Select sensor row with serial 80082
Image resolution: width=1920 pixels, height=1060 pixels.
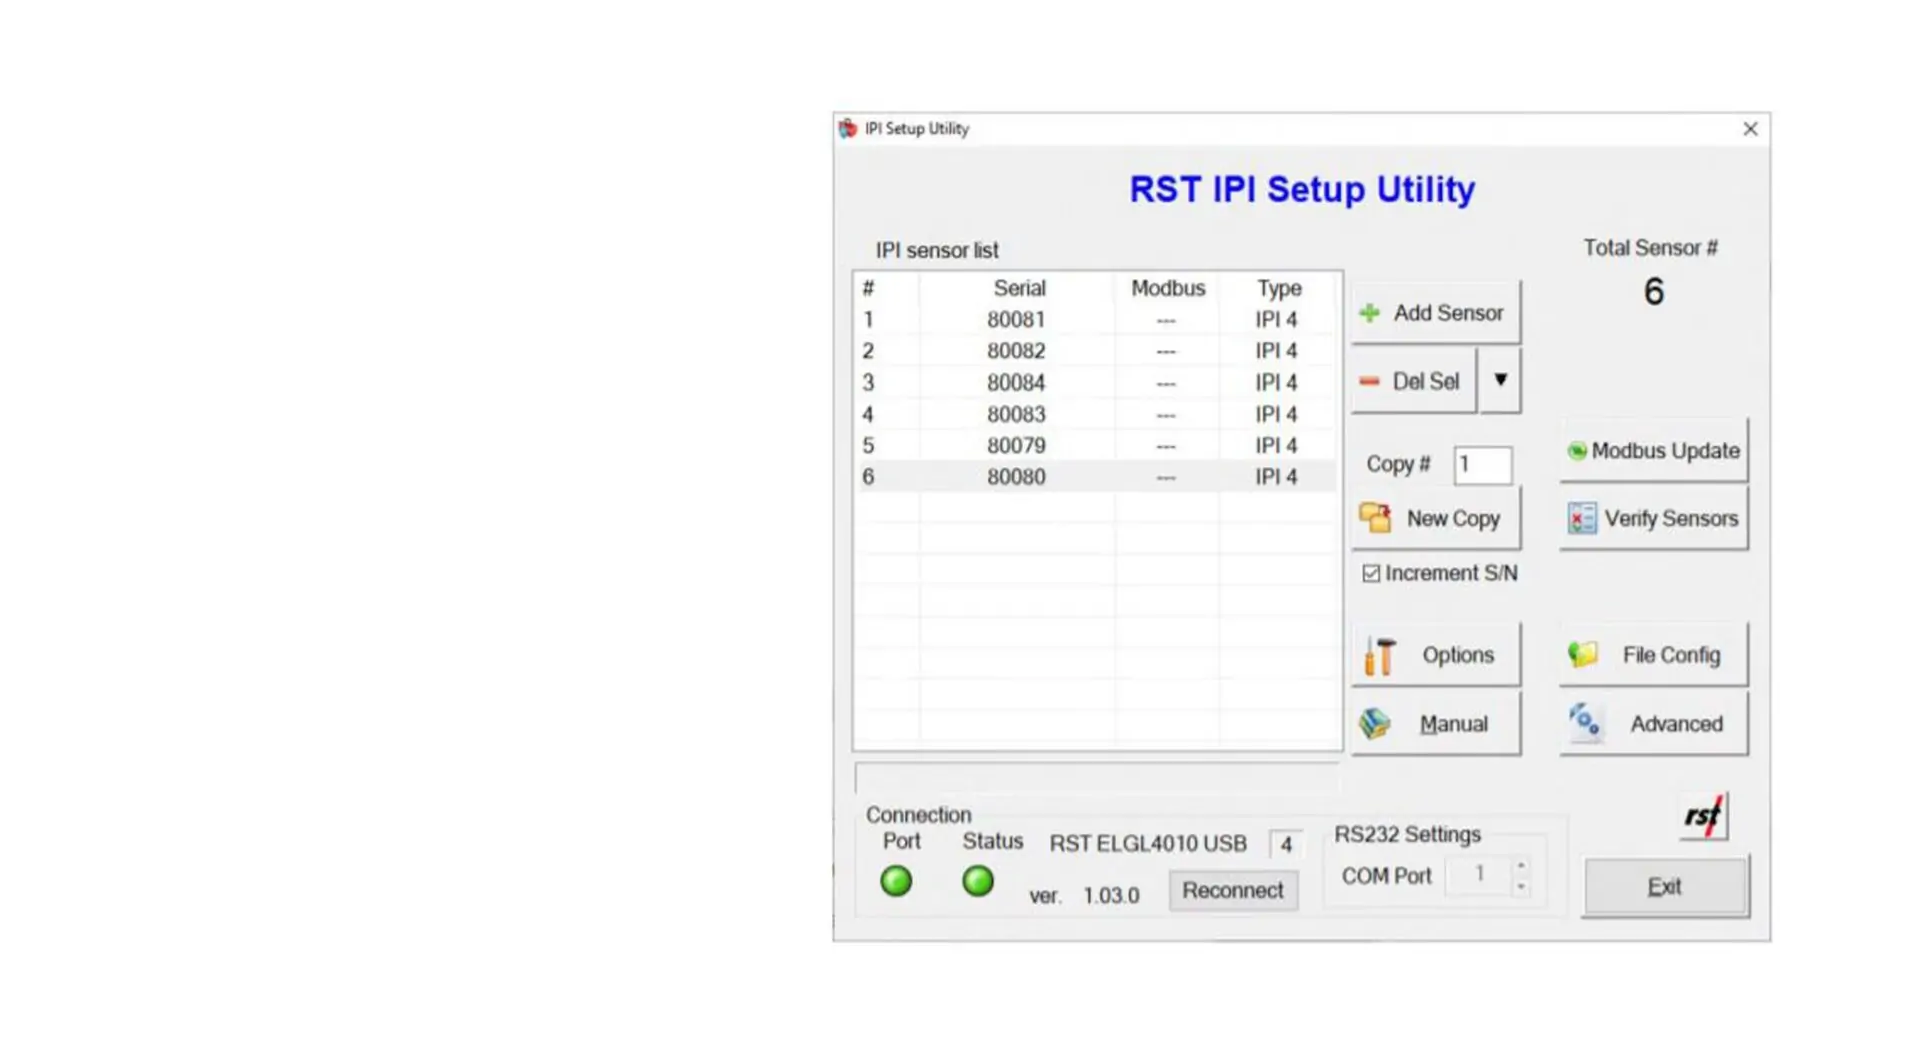click(1096, 351)
